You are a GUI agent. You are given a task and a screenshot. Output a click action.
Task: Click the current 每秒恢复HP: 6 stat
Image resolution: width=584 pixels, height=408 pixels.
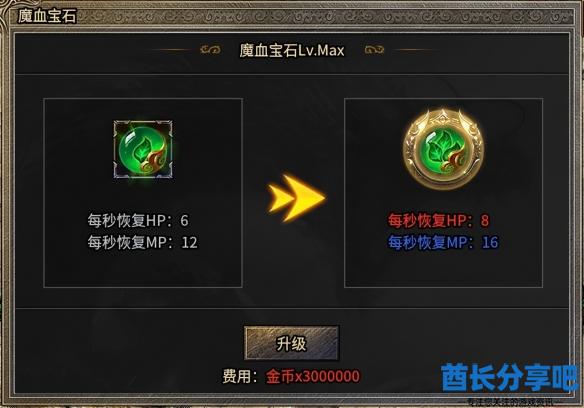[x=138, y=221]
